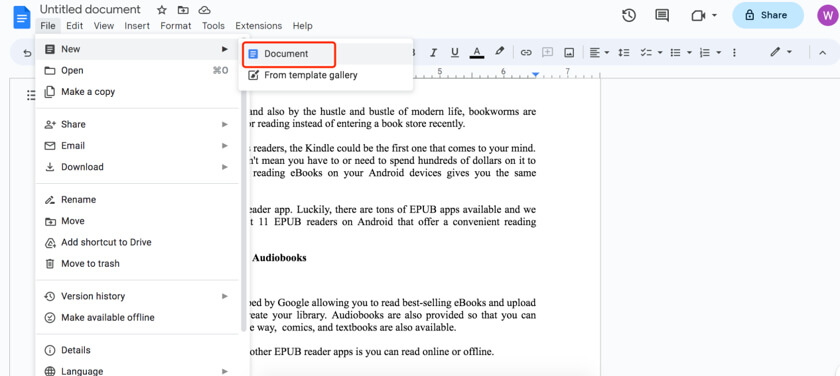The image size is (840, 376).
Task: Choose From template gallery
Action: tap(326, 75)
